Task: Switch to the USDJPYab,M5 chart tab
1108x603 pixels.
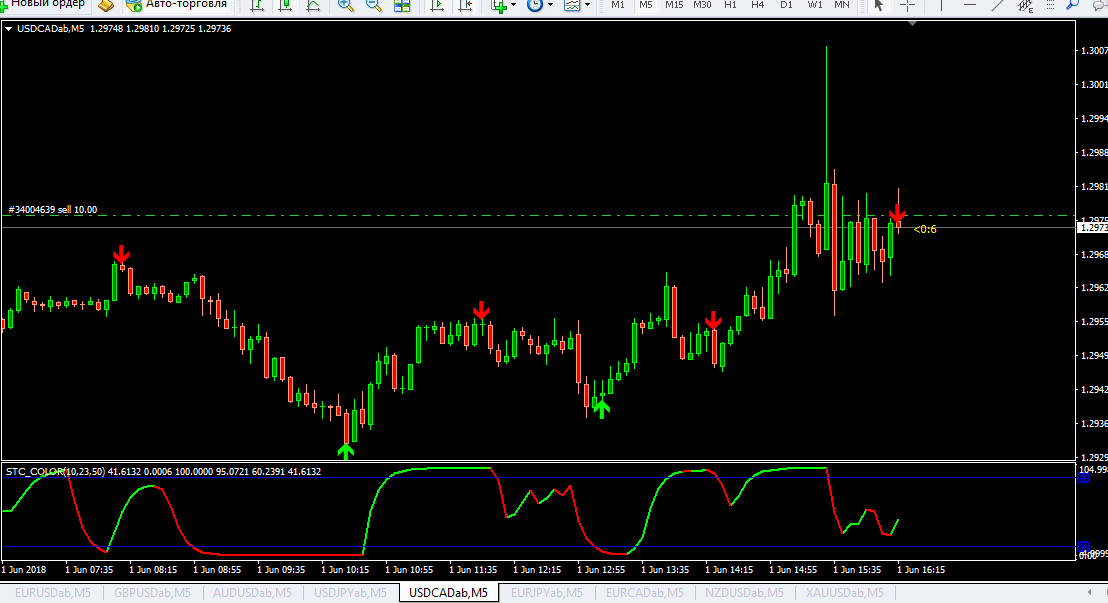Action: (x=350, y=592)
